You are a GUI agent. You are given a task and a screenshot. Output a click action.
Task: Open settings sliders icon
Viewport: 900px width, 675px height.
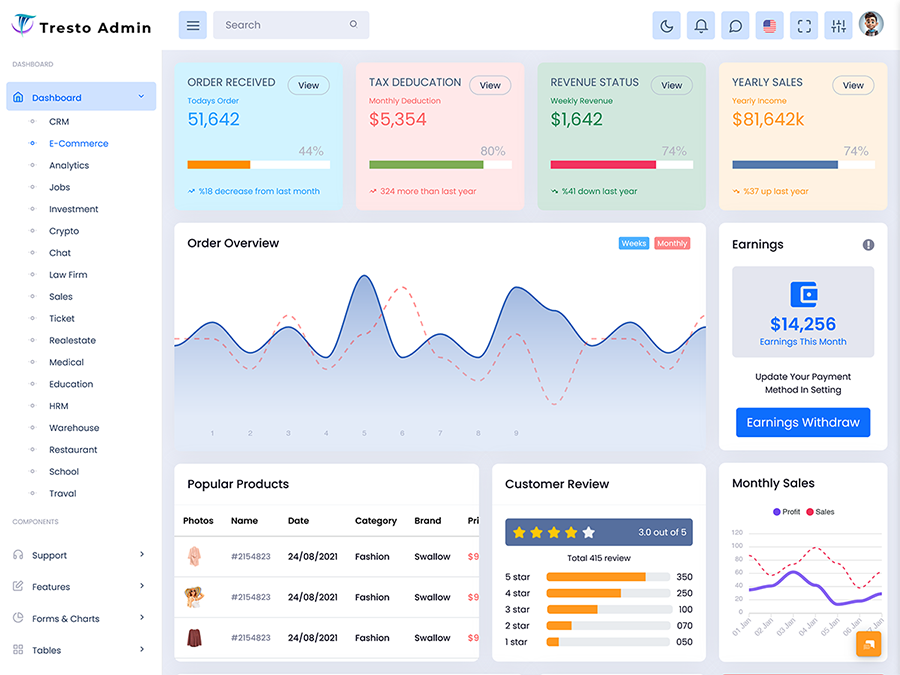[839, 26]
